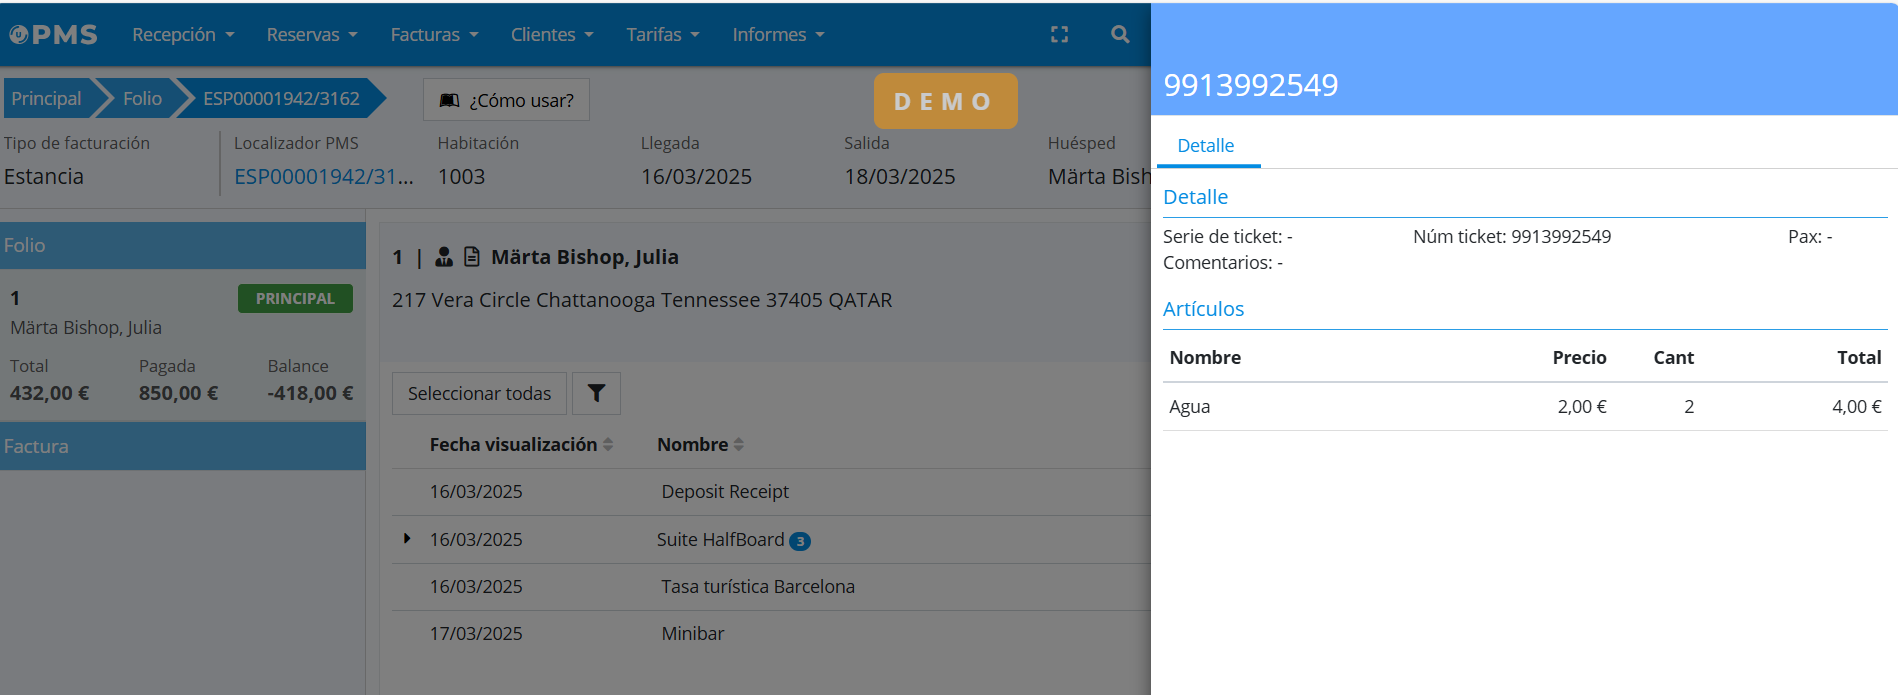Viewport: 1898px width, 695px height.
Task: Open the Facturas menu
Action: pos(434,35)
